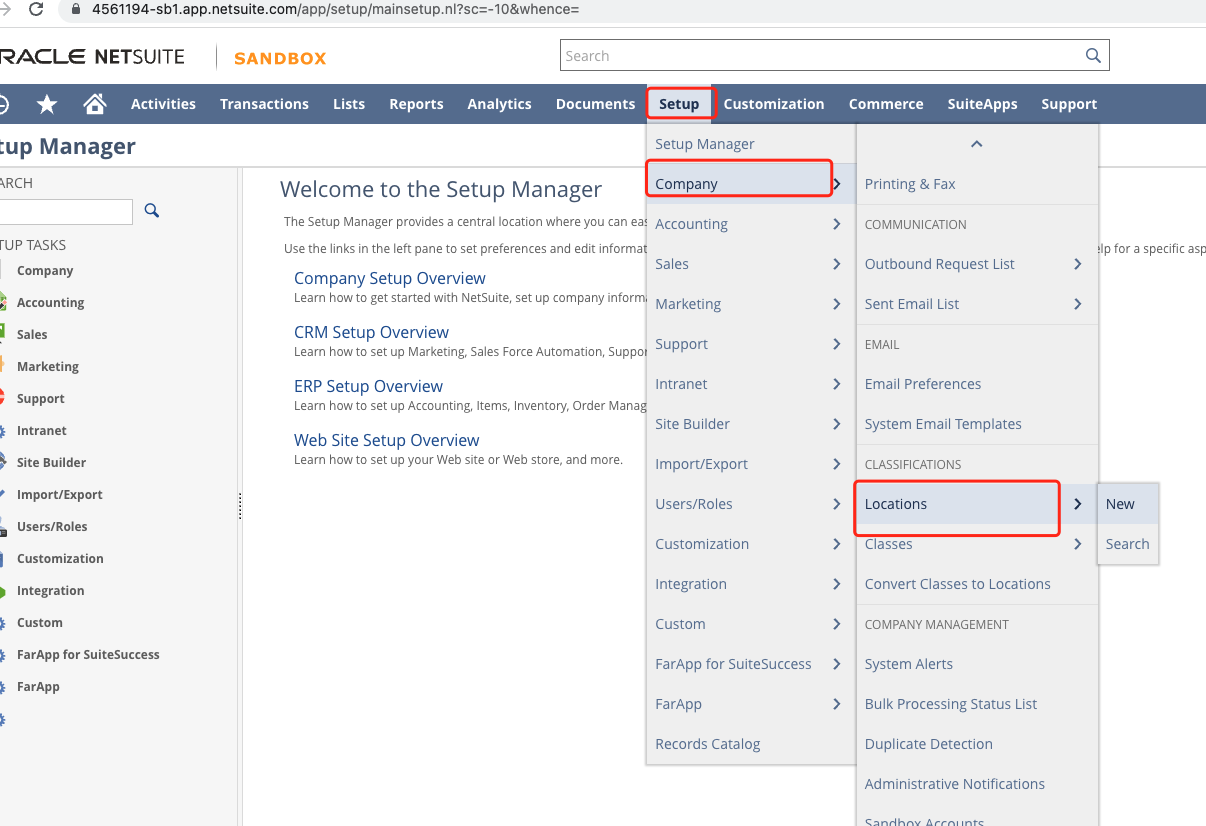
Task: Open the Support menu in nav bar
Action: point(1069,104)
